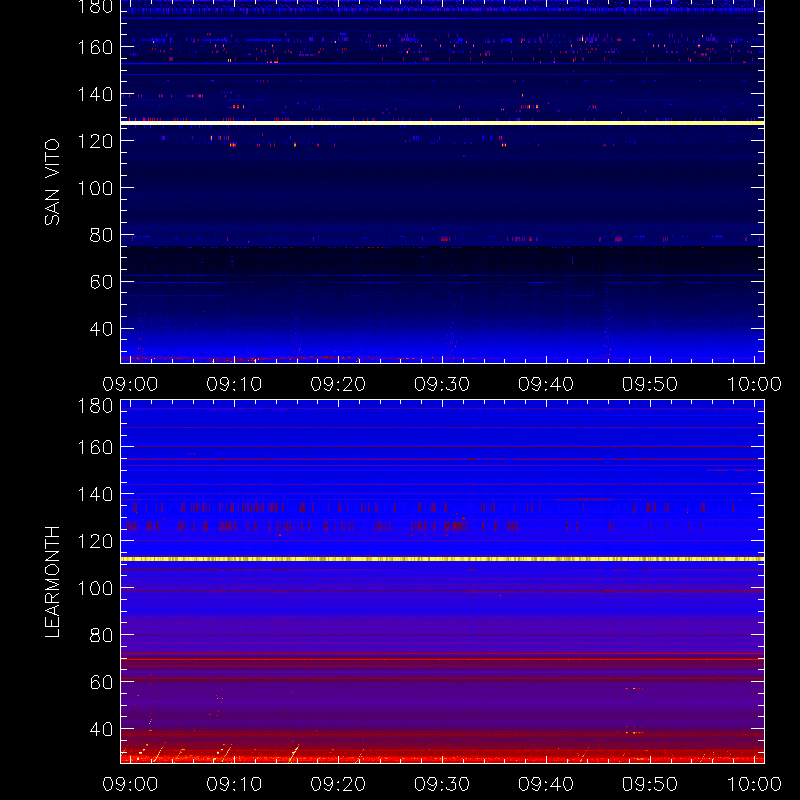800x800 pixels.
Task: Click the SAN VITO axis title
Action: pos(52,182)
